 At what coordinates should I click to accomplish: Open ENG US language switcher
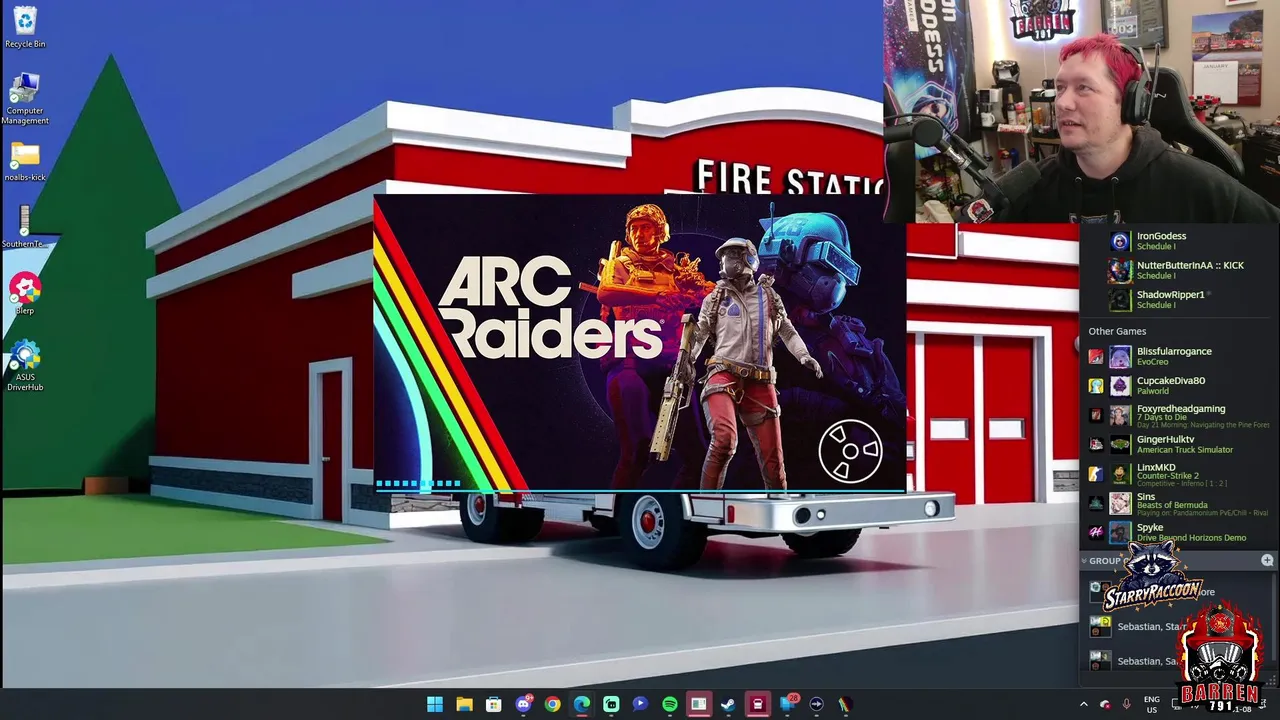1152,704
